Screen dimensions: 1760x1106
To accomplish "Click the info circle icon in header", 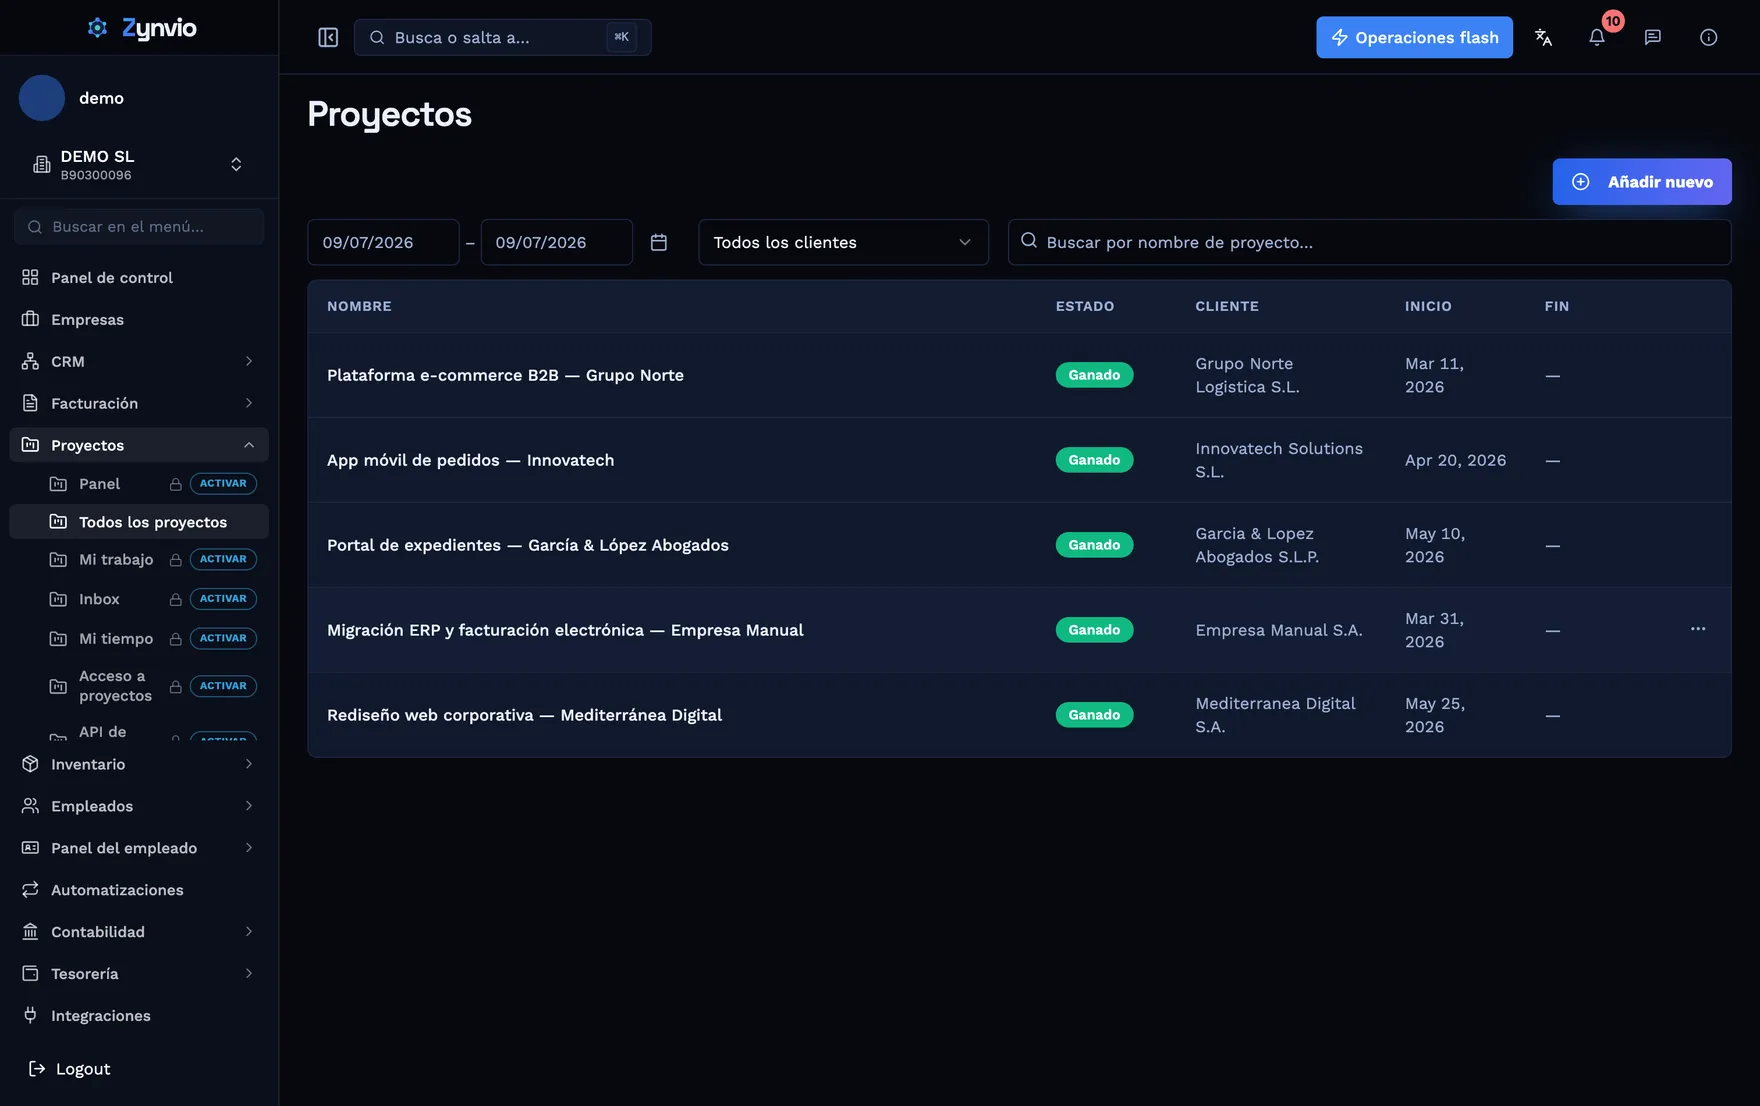I will 1708,37.
